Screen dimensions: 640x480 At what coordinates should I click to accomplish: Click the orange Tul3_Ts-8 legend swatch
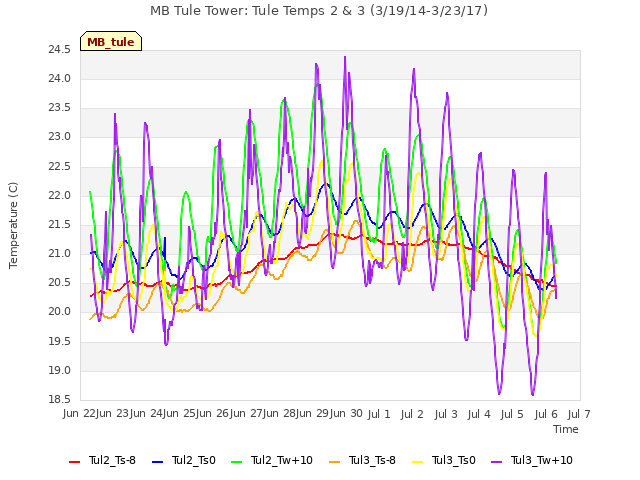click(x=334, y=461)
